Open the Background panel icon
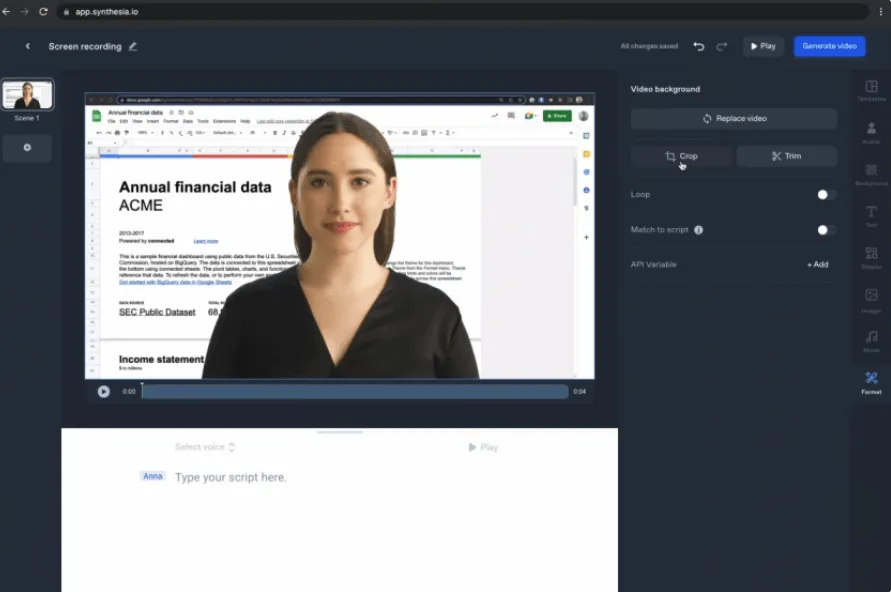Image resolution: width=891 pixels, height=592 pixels. (x=871, y=174)
